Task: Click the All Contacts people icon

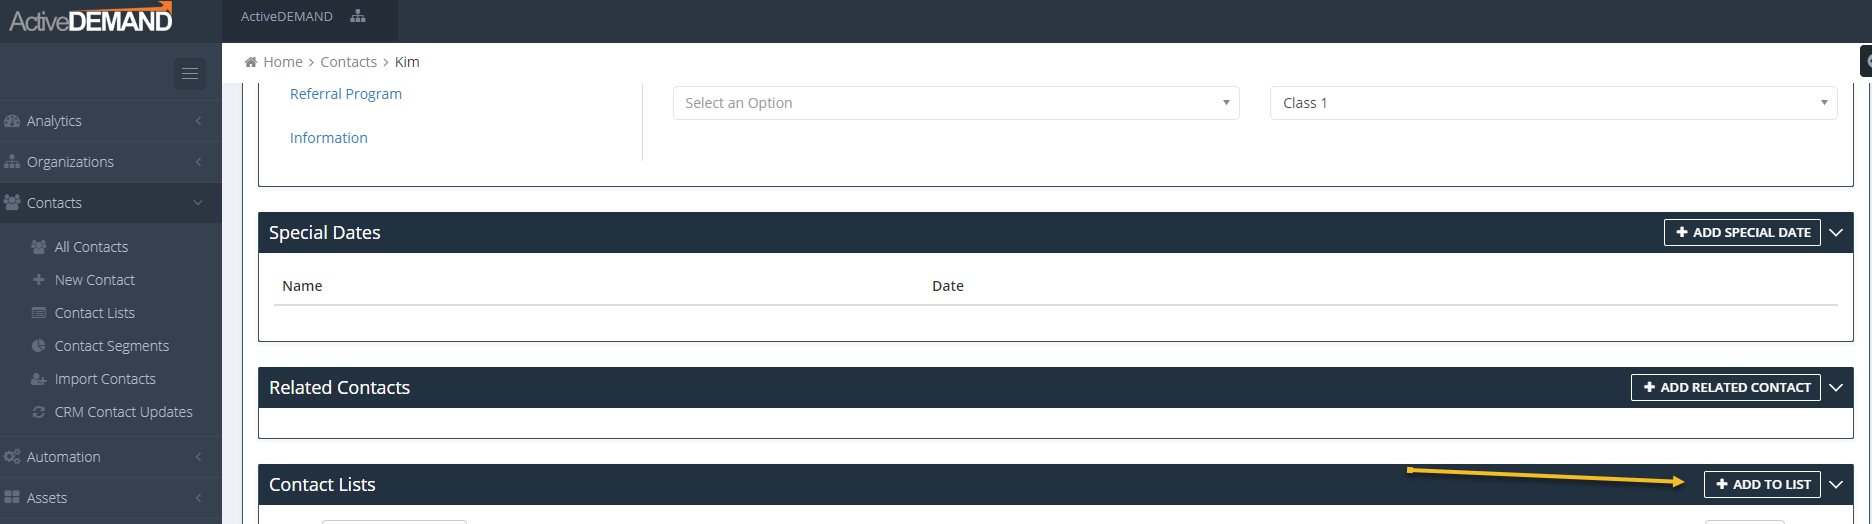Action: (39, 247)
